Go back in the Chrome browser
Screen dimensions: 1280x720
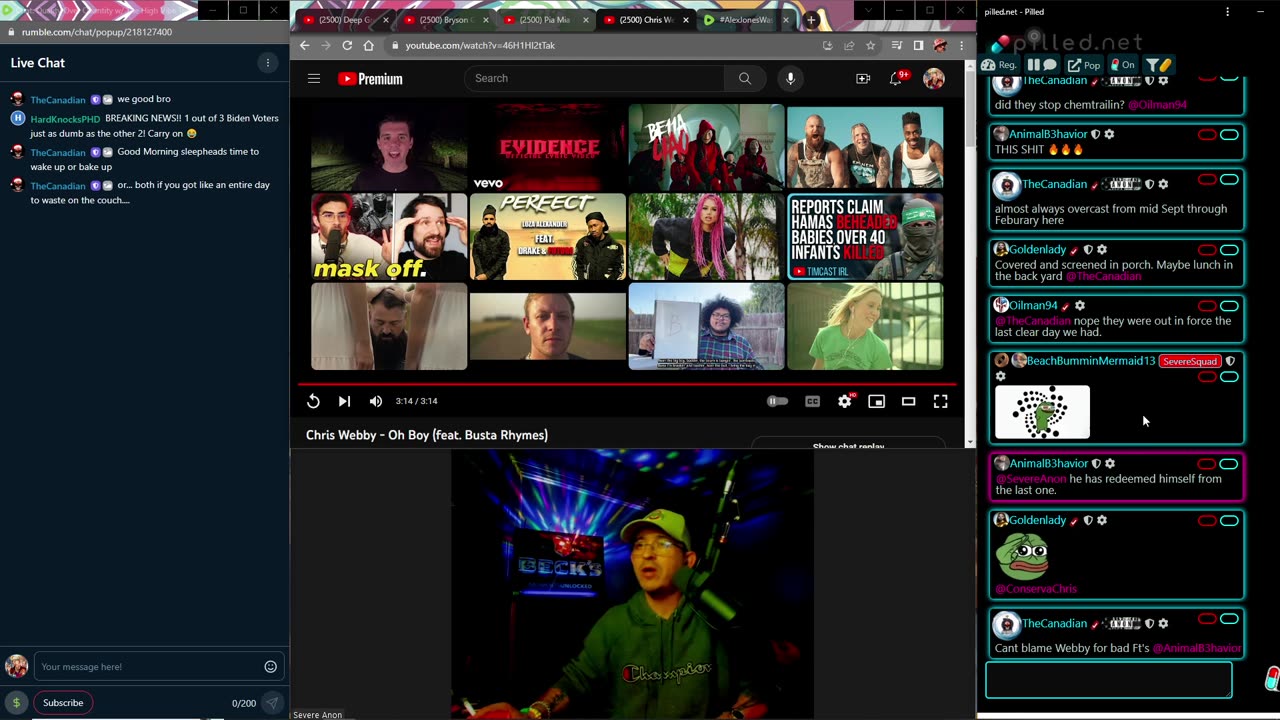click(305, 45)
